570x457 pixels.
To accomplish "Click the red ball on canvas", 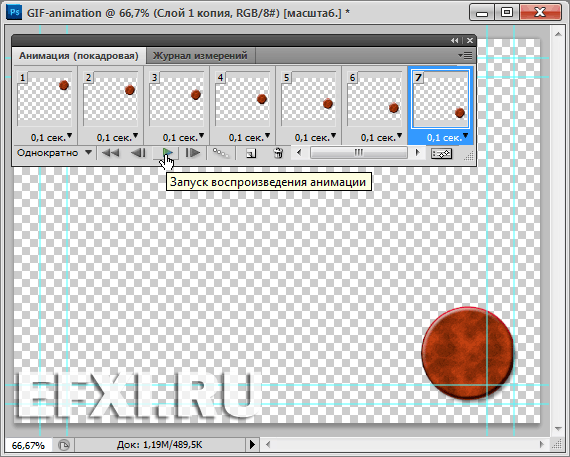I will click(467, 353).
